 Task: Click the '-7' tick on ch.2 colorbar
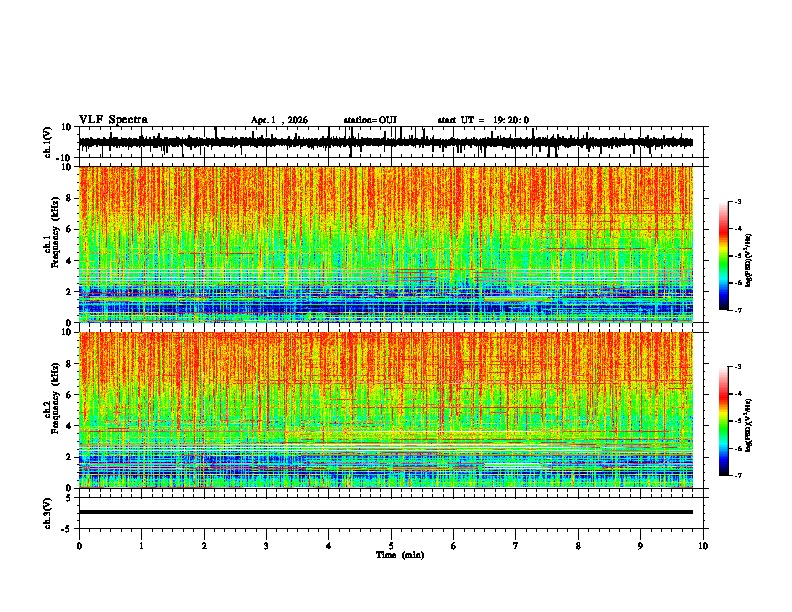(x=738, y=475)
